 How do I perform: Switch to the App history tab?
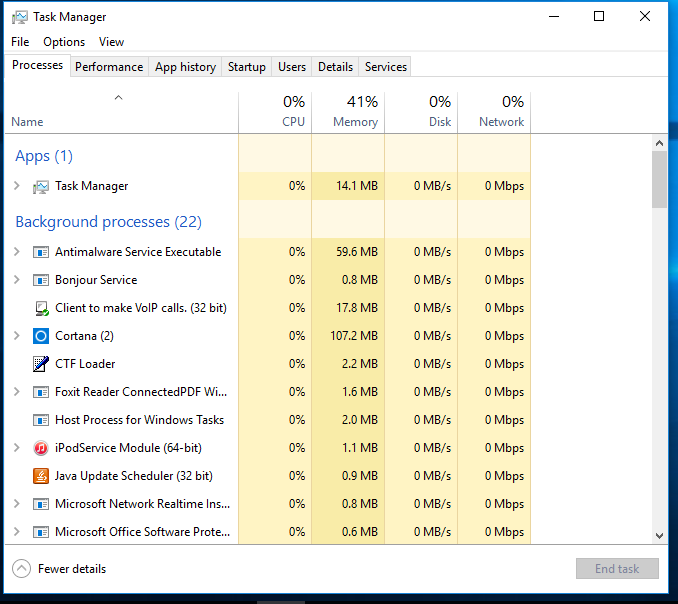click(185, 67)
